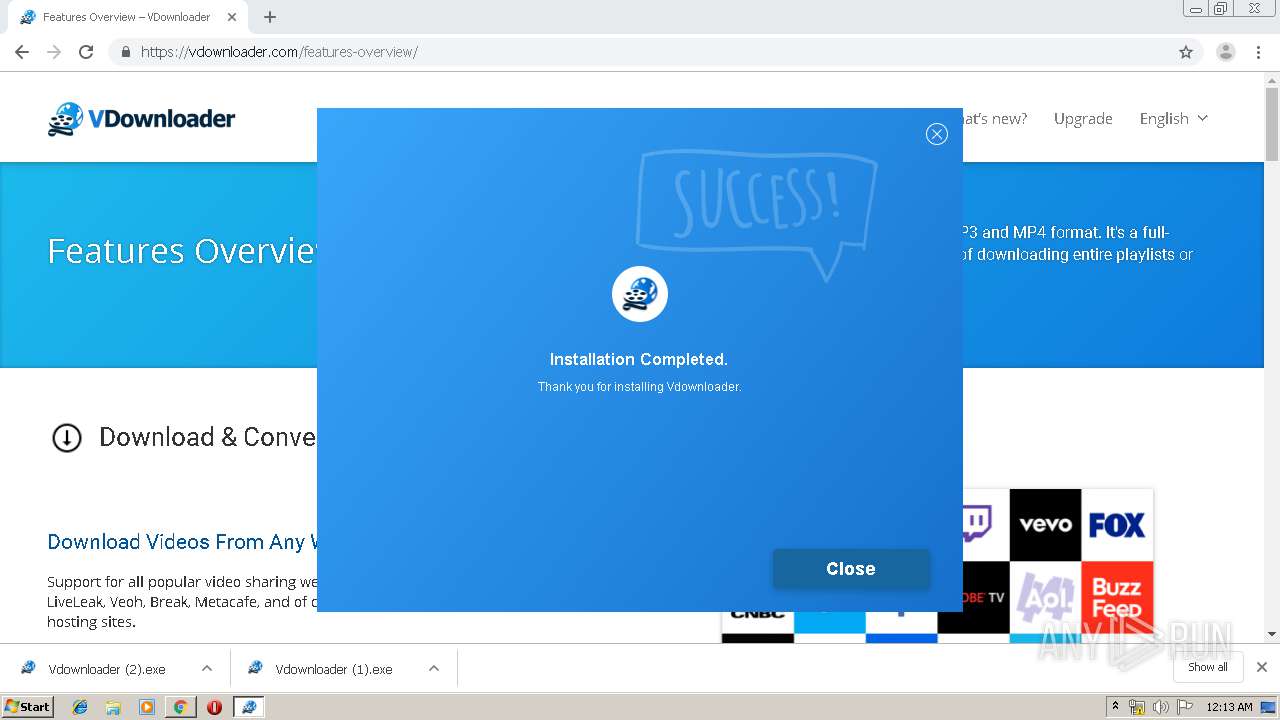Click the taskbar clock showing 12:13 AM
Image resolution: width=1280 pixels, height=720 pixels.
(1229, 707)
